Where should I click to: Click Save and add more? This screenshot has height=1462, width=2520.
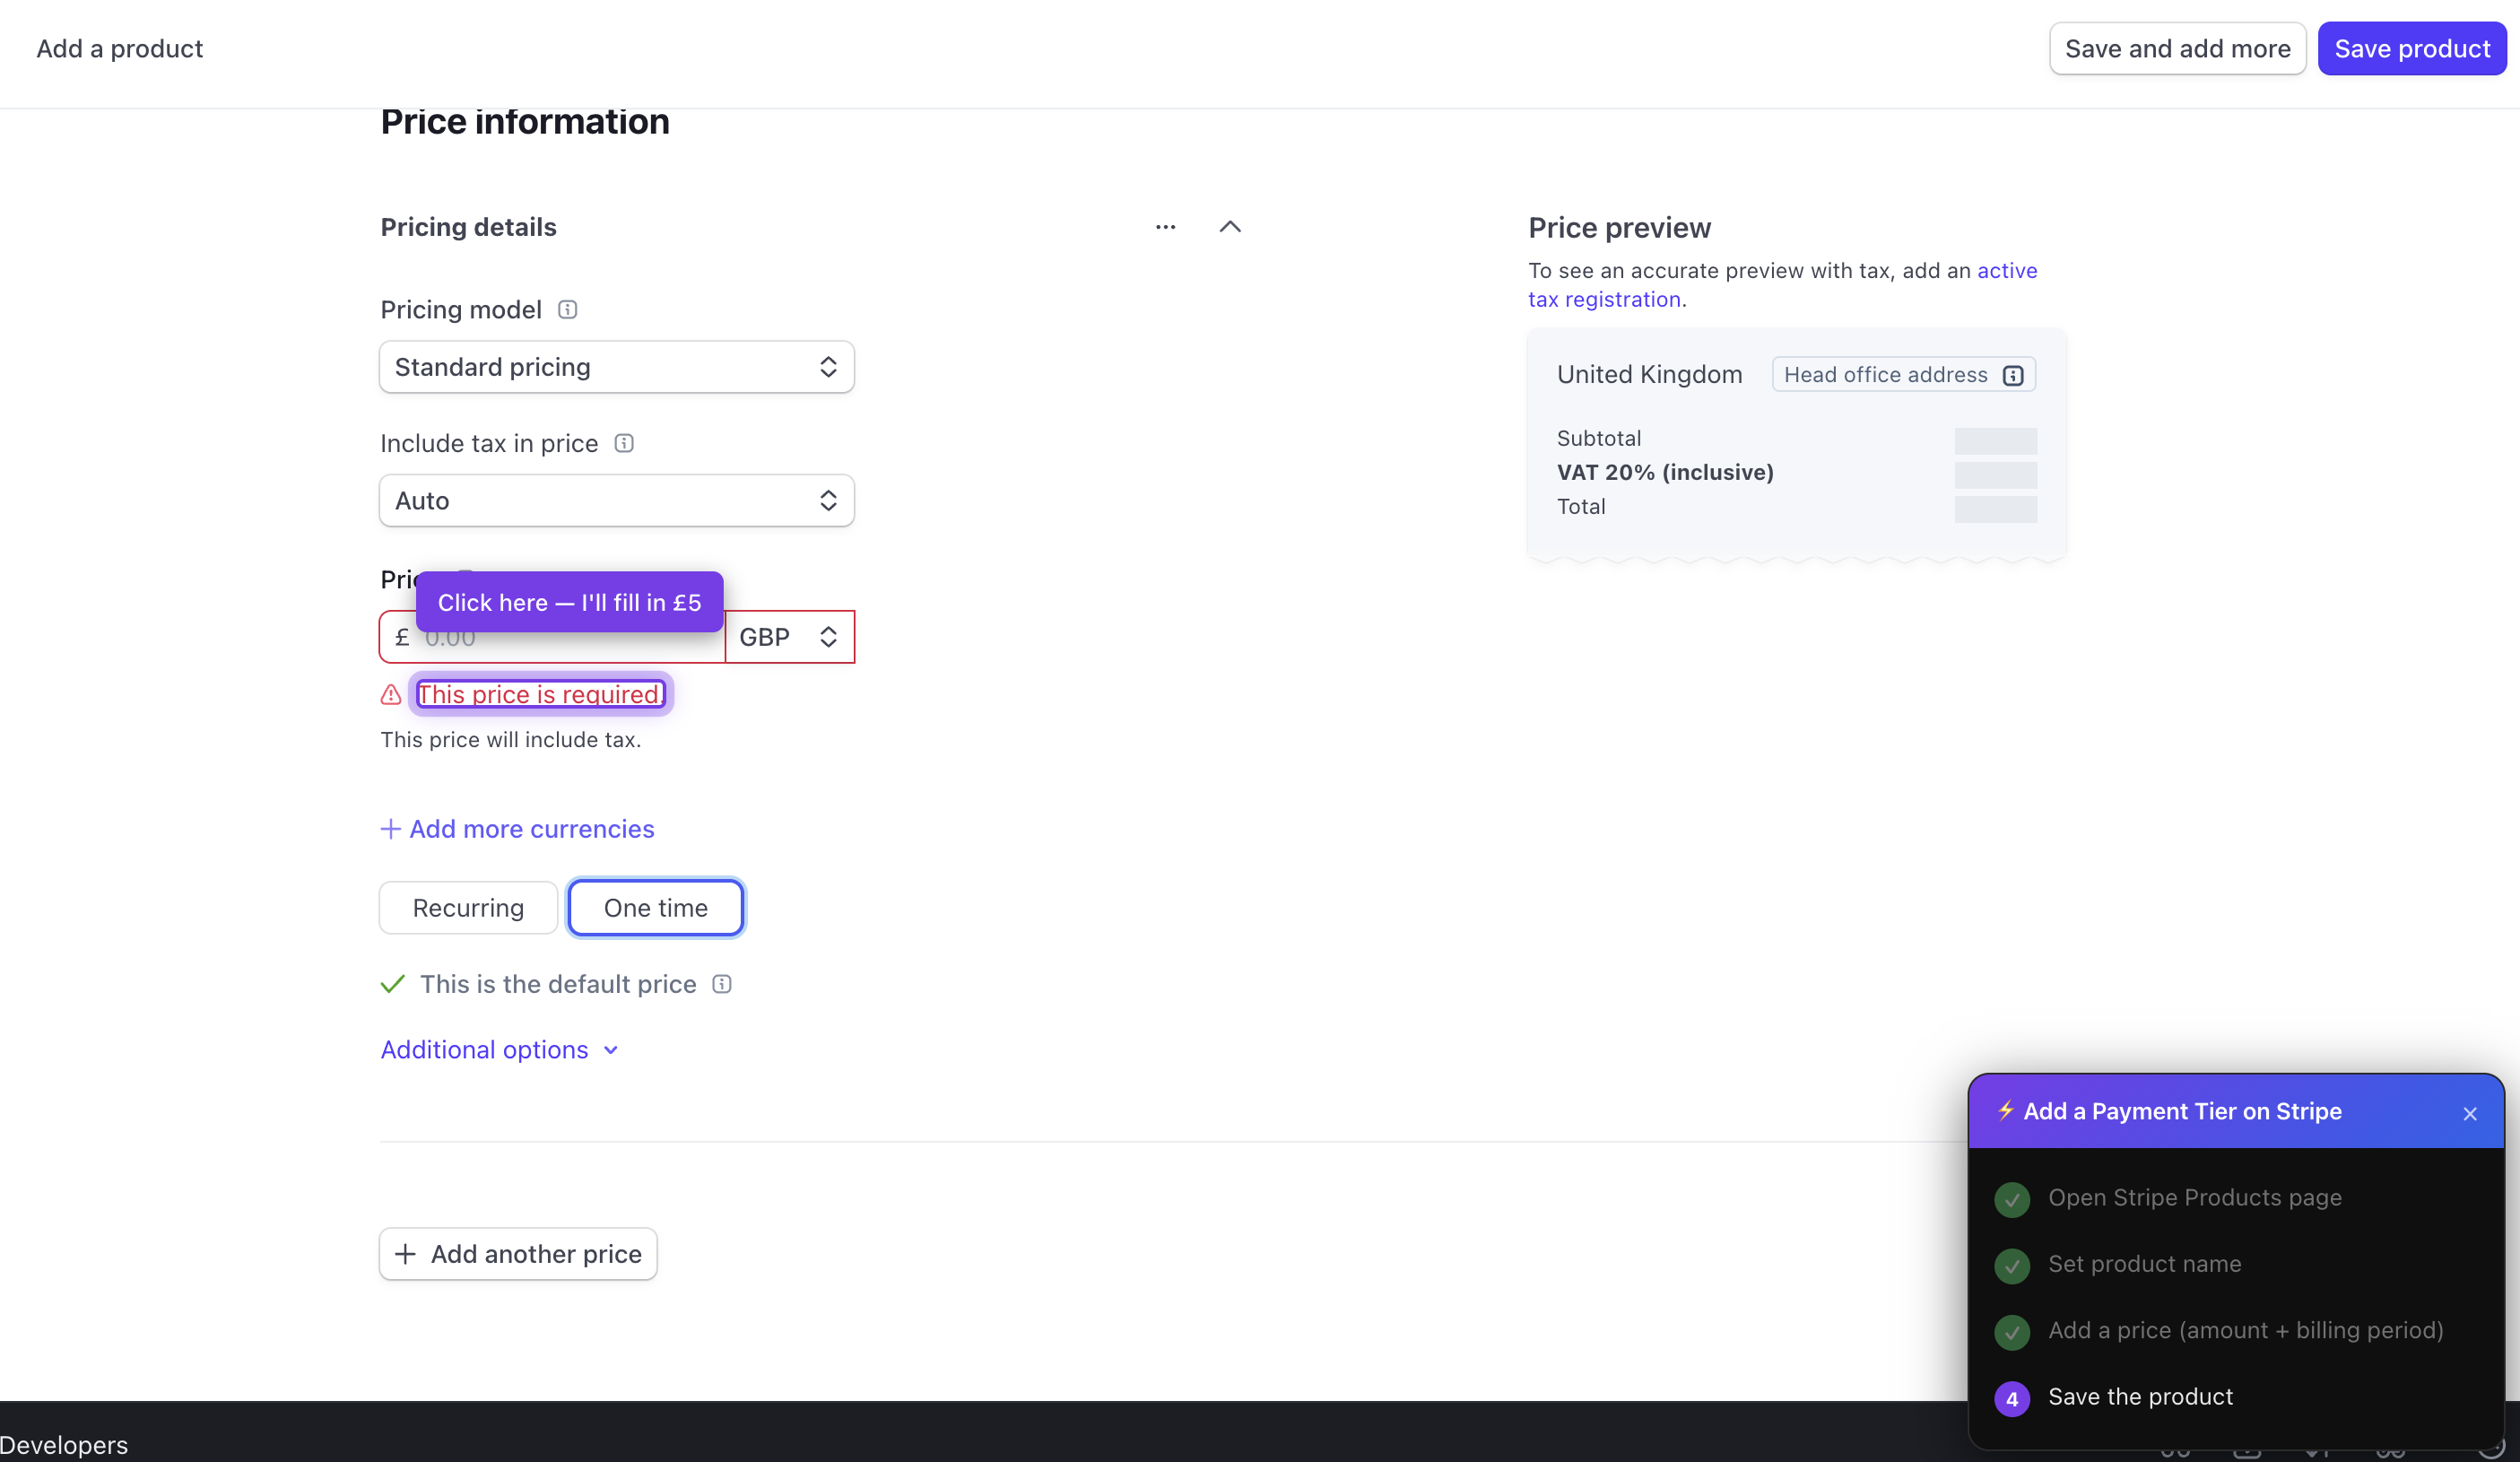pyautogui.click(x=2177, y=49)
